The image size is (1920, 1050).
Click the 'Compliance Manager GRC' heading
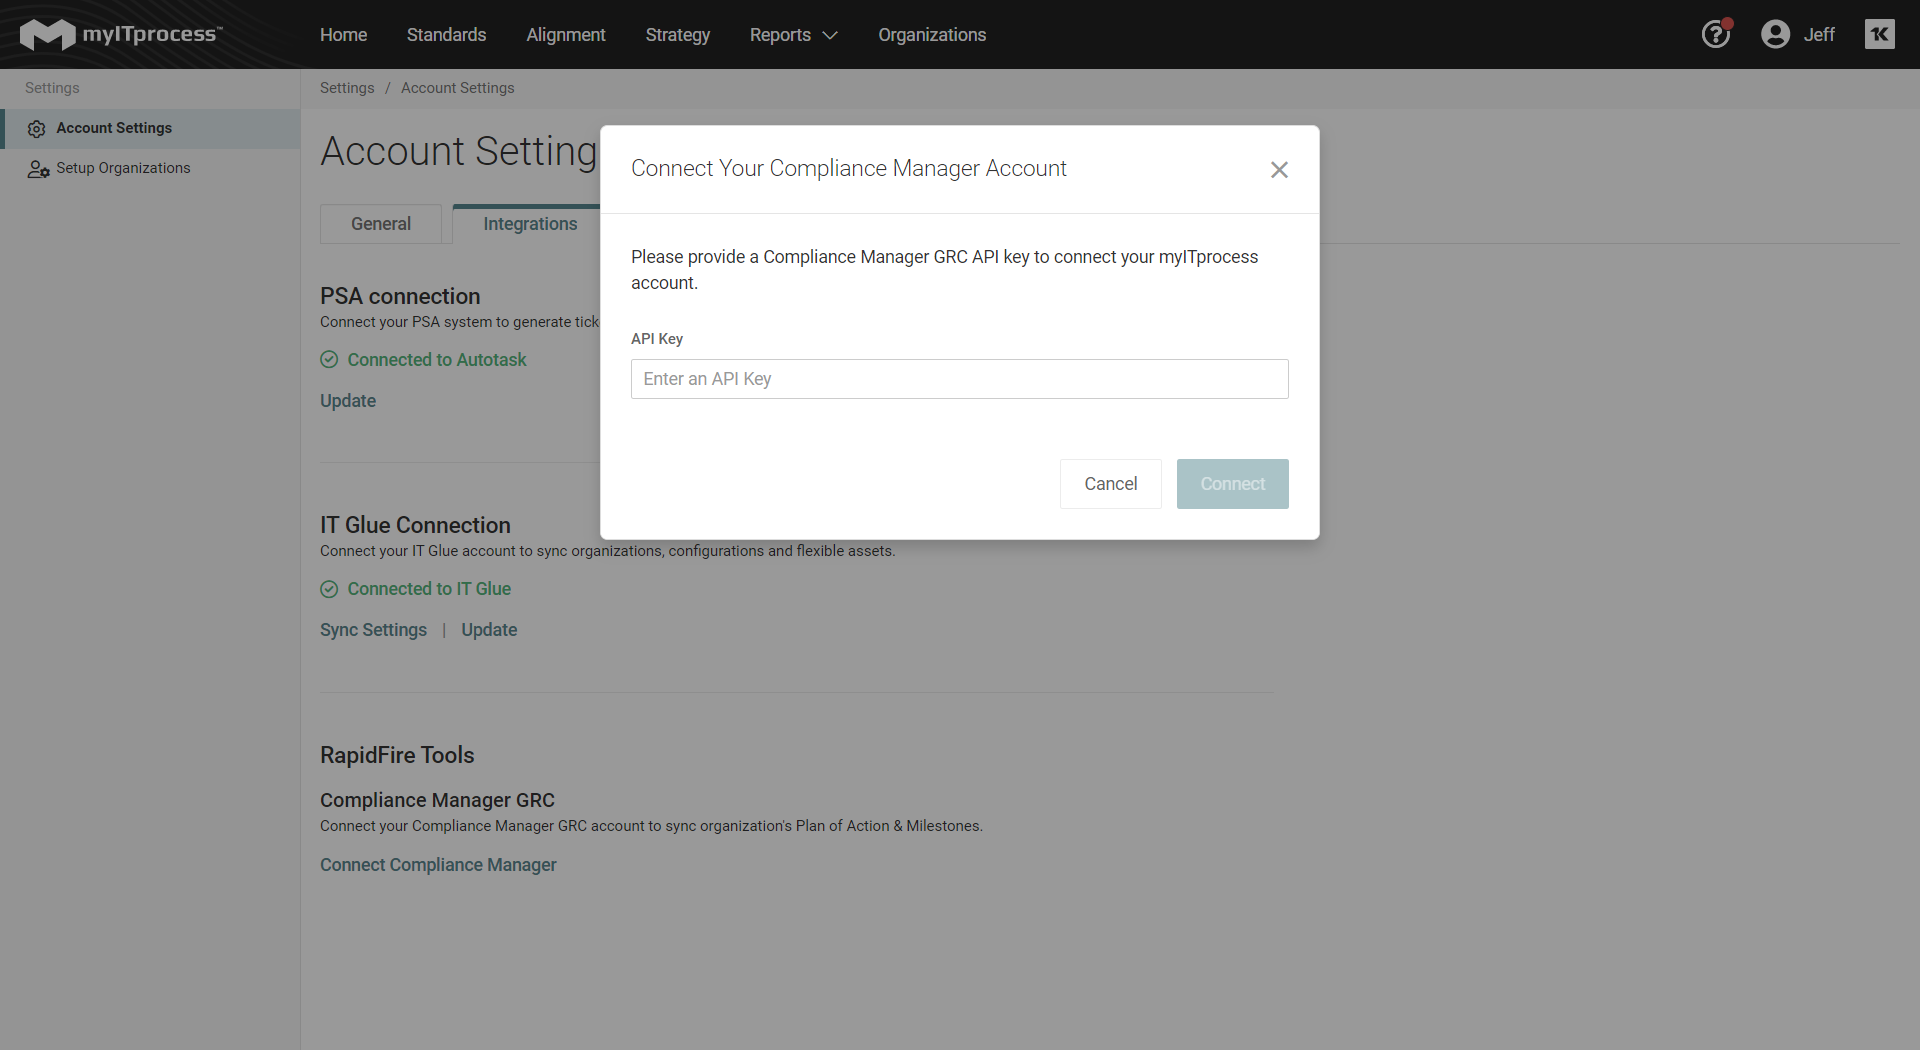click(x=437, y=800)
